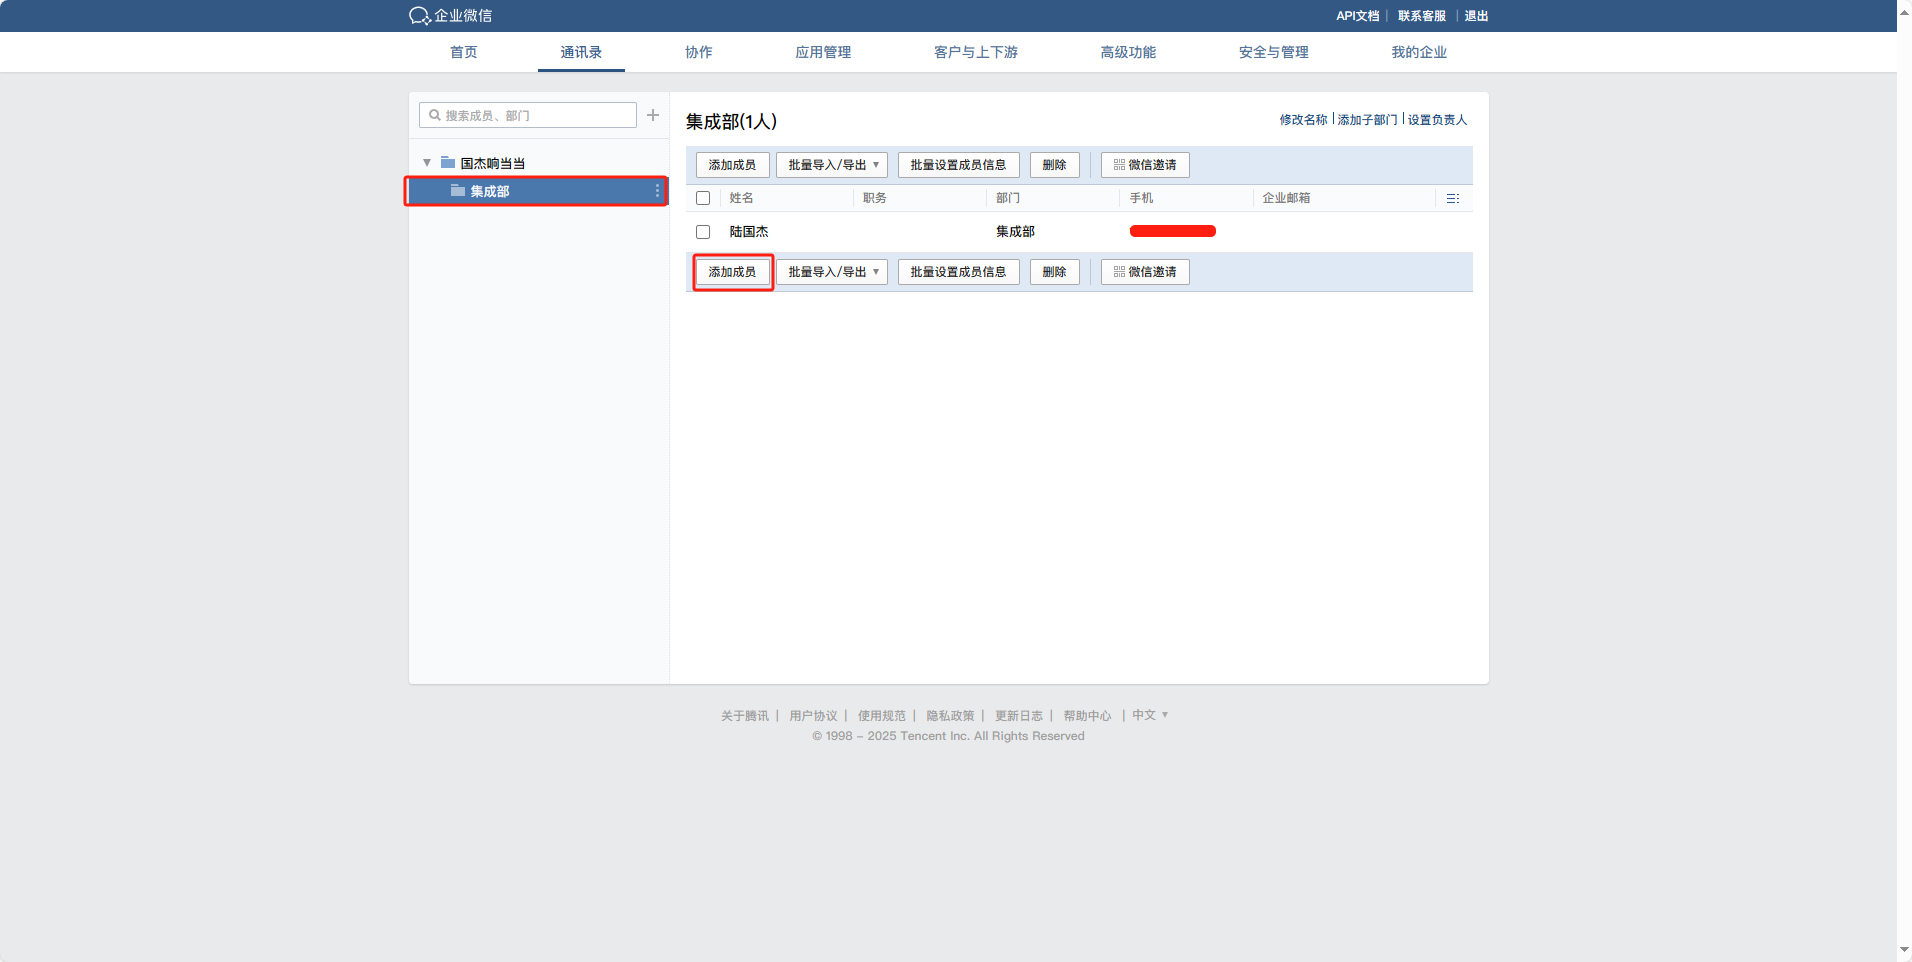Open the column settings icon in table header

pyautogui.click(x=1453, y=198)
